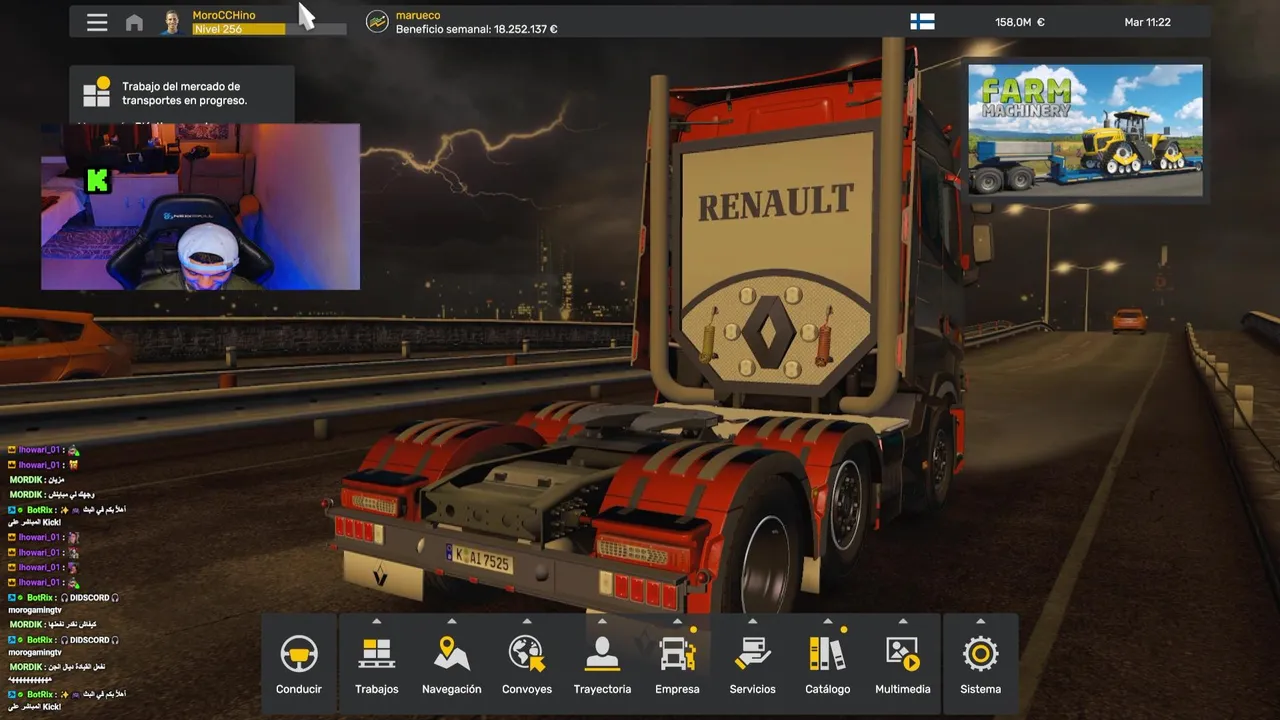The width and height of the screenshot is (1280, 720).
Task: Open the 'Trabajo del mercado de transportes' notification
Action: (x=182, y=94)
